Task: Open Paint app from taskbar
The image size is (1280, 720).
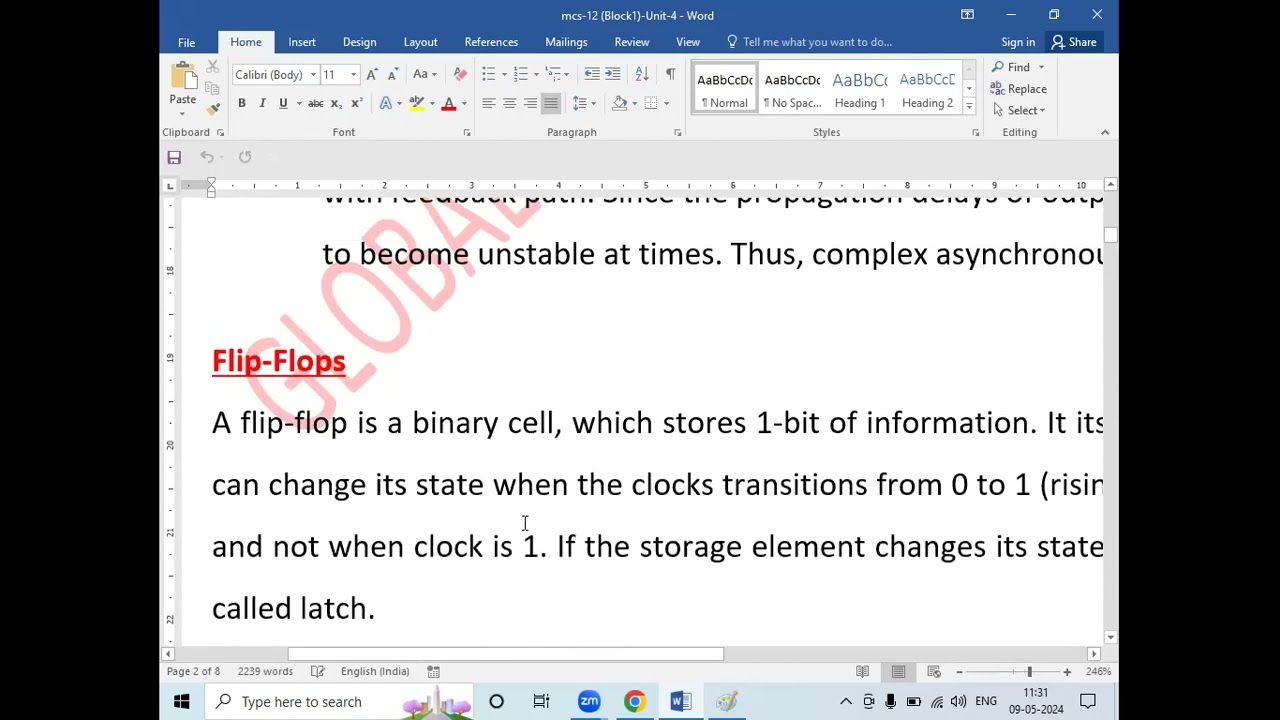Action: [x=727, y=701]
